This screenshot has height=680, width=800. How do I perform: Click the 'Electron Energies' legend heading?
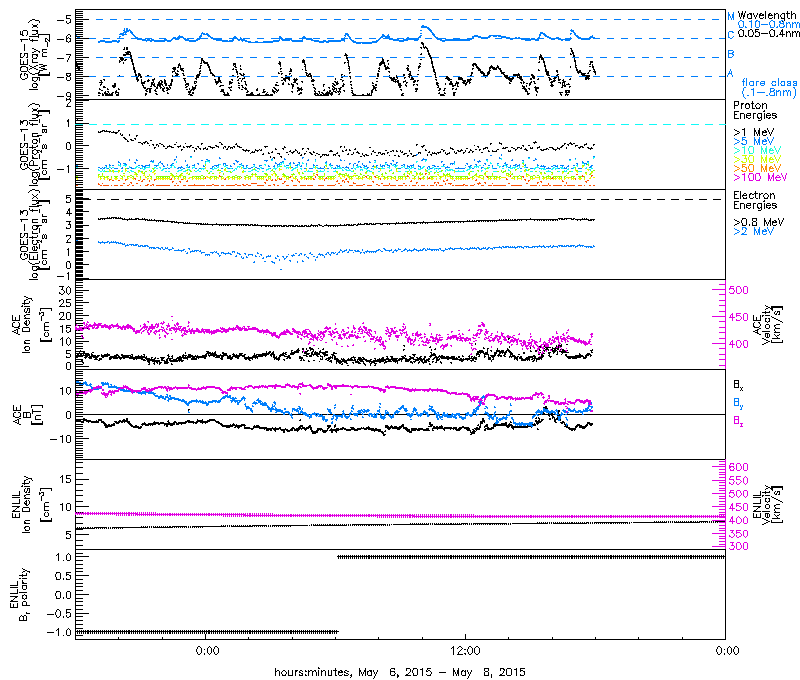coord(755,200)
